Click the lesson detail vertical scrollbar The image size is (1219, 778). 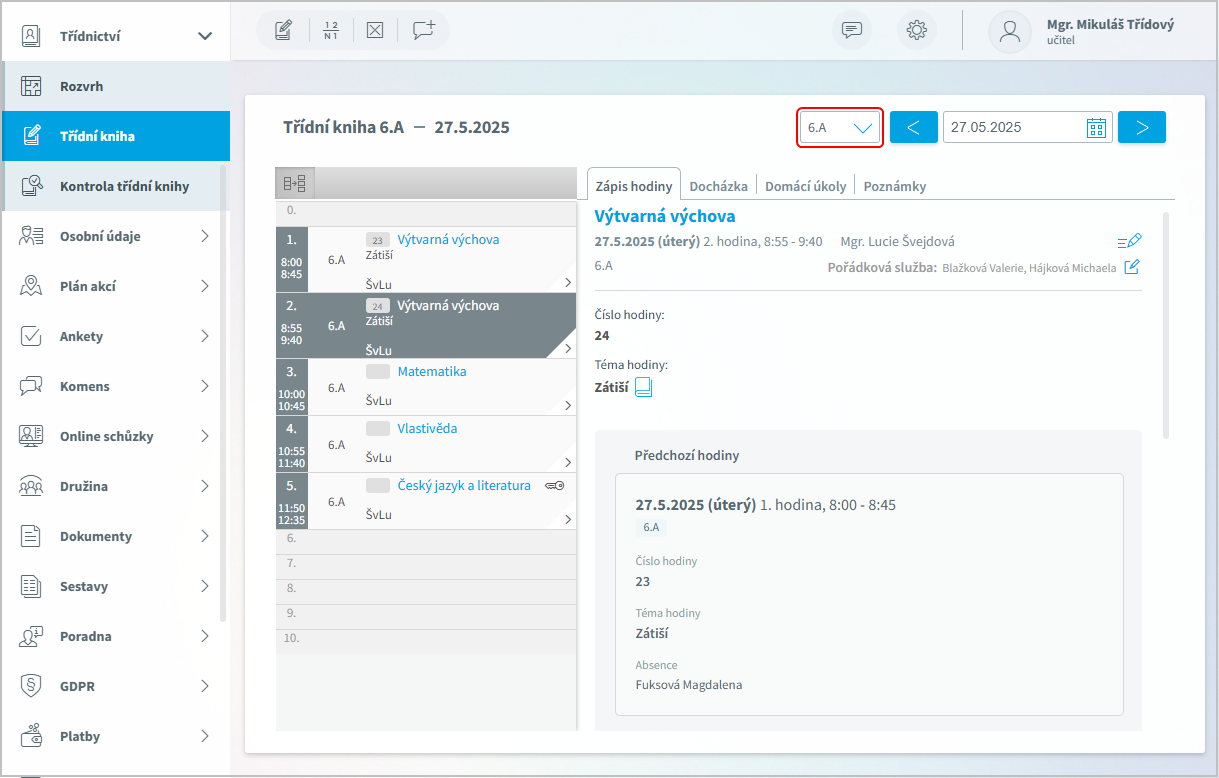(x=1166, y=325)
